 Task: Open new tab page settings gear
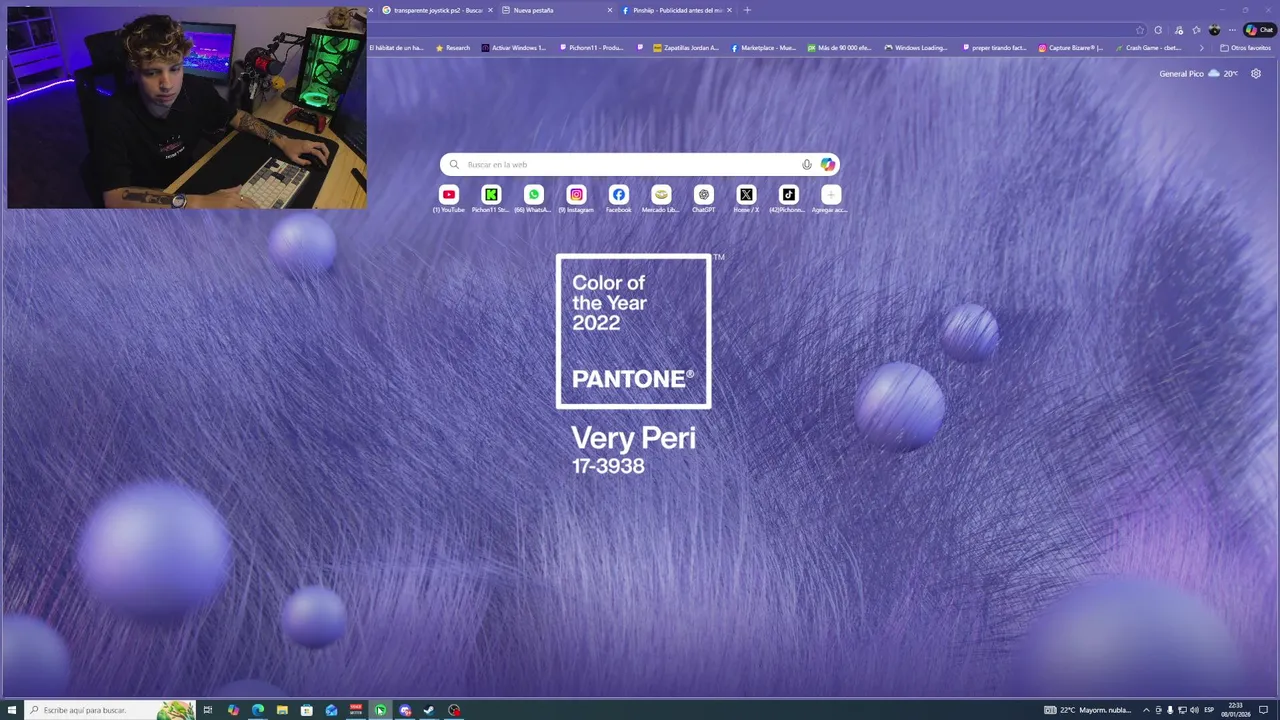1256,74
